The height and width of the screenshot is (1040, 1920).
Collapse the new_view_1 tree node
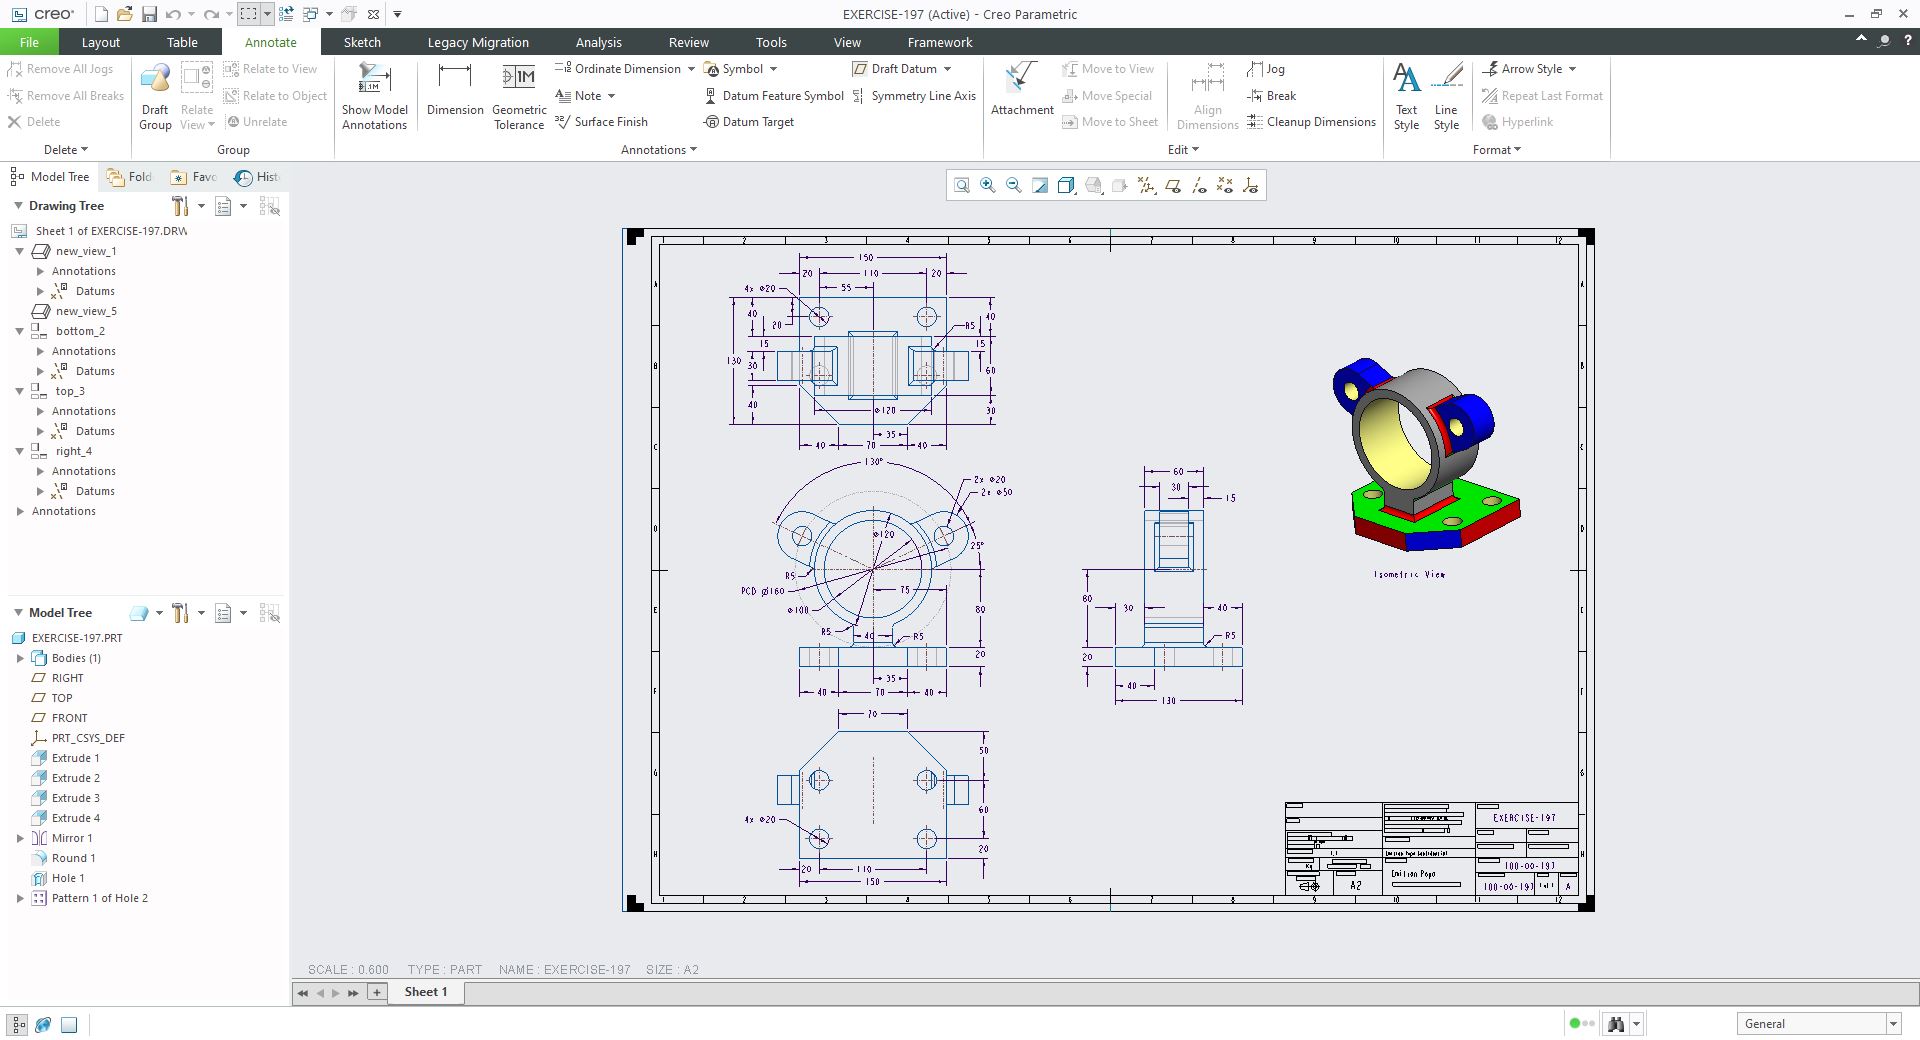point(19,251)
